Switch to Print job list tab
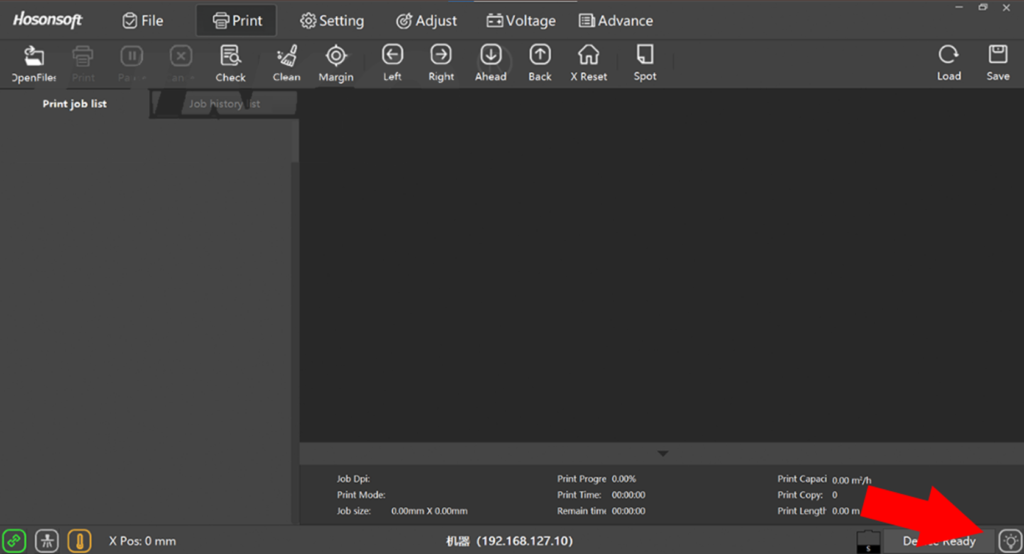 [74, 104]
